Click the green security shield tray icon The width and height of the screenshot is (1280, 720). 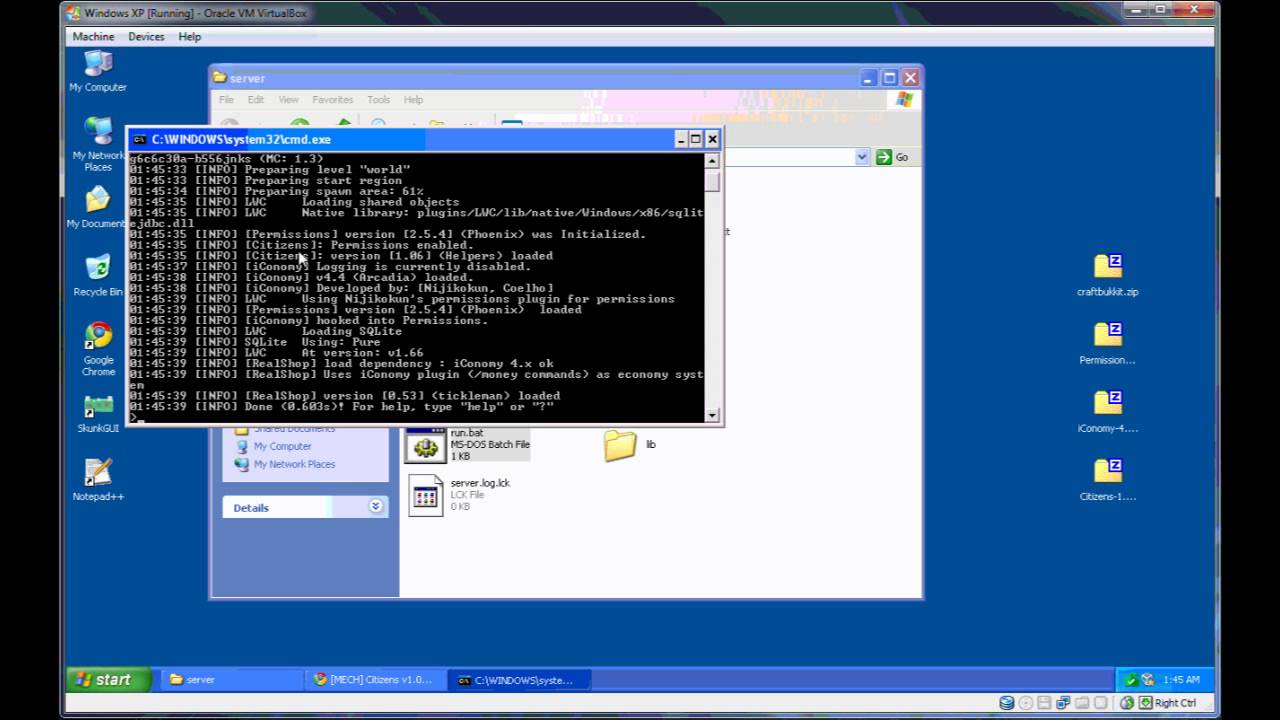pos(1130,680)
